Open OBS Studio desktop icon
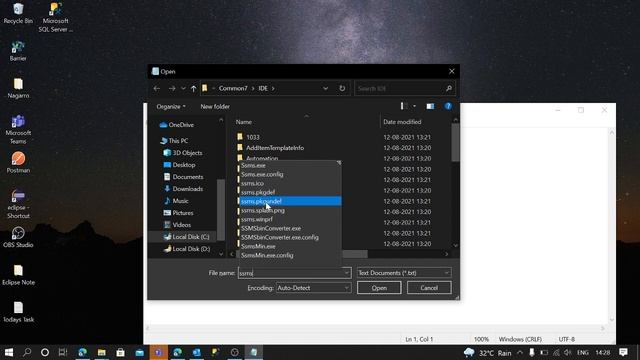640x360 pixels. coord(18,238)
